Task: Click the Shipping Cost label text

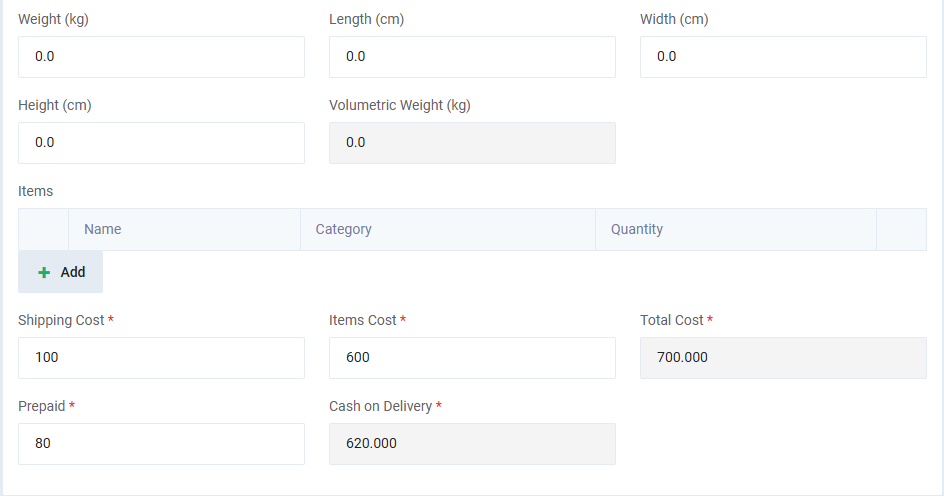Action: point(61,320)
